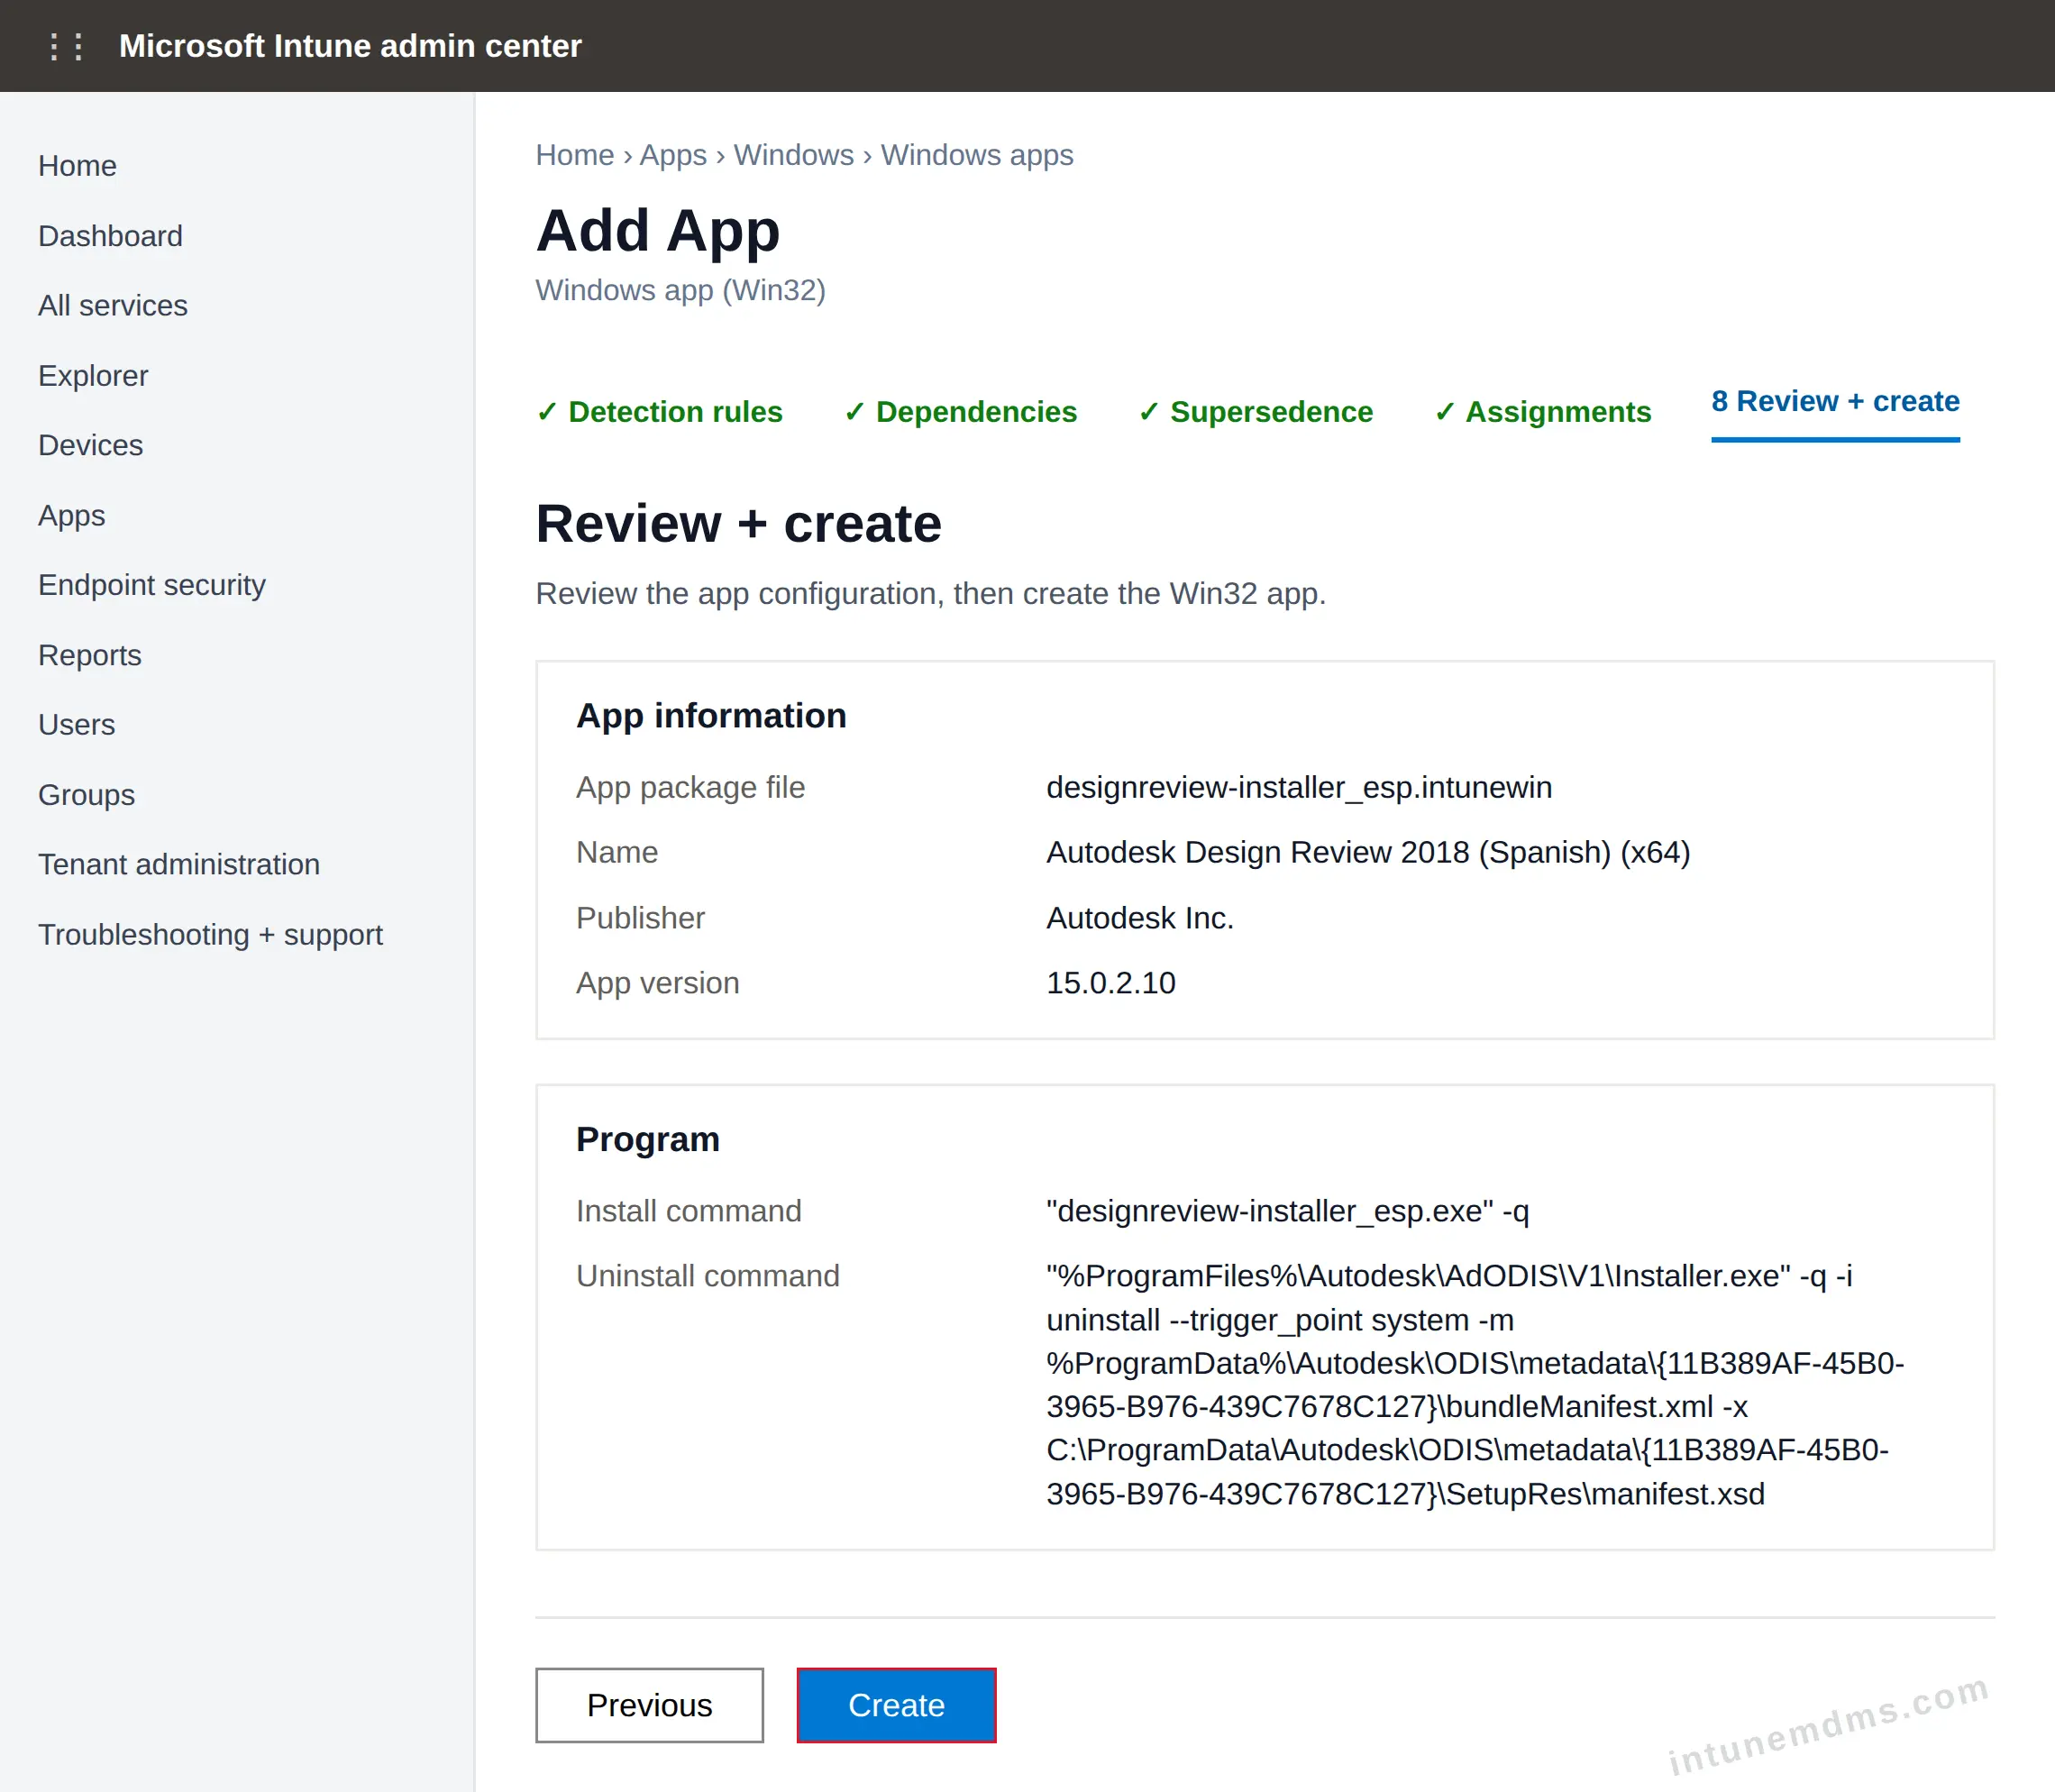Image resolution: width=2055 pixels, height=1792 pixels.
Task: Open Endpoint security in the sidebar
Action: tap(152, 585)
